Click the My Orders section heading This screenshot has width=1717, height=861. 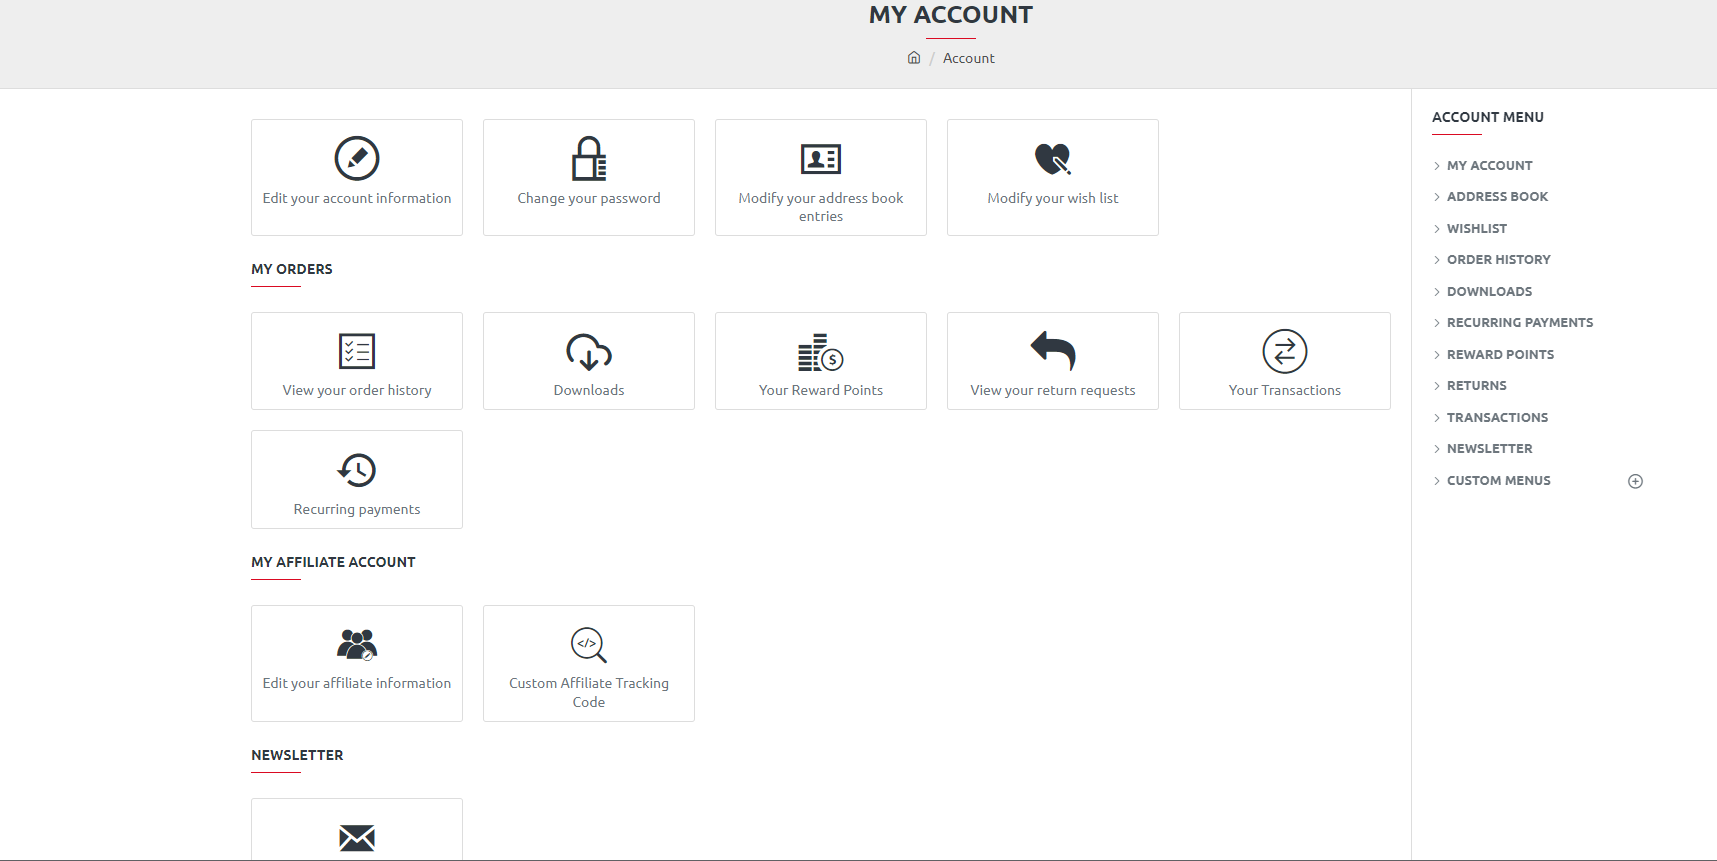292,269
